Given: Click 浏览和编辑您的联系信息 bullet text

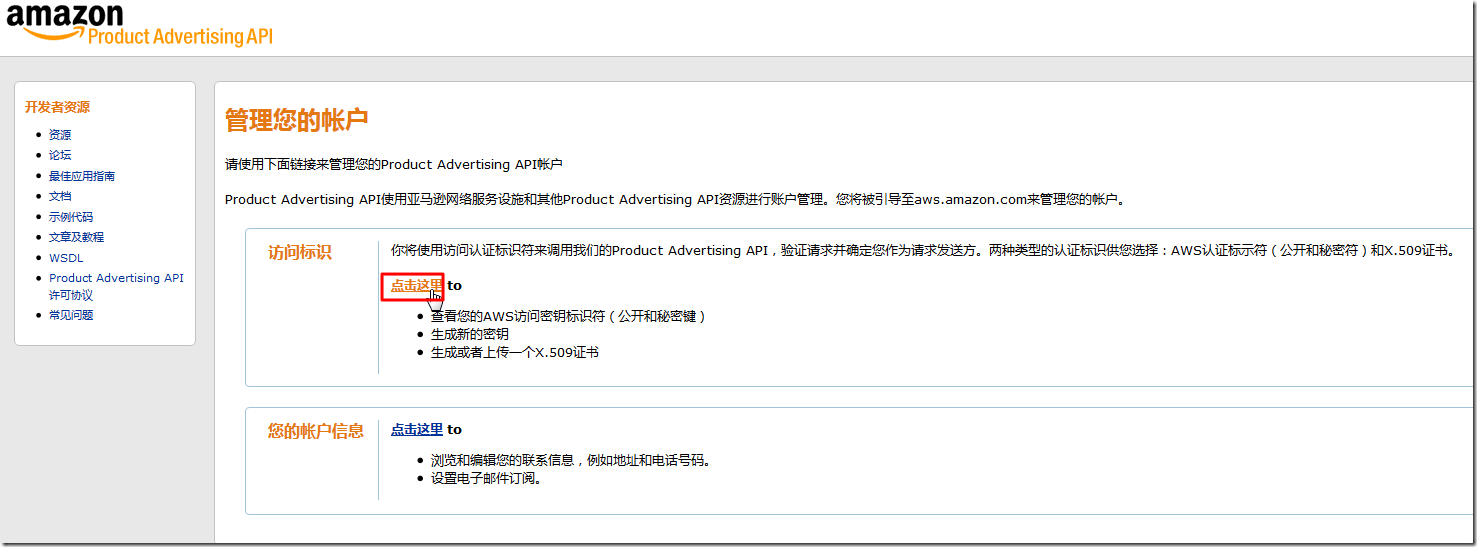Looking at the screenshot, I should (x=570, y=460).
